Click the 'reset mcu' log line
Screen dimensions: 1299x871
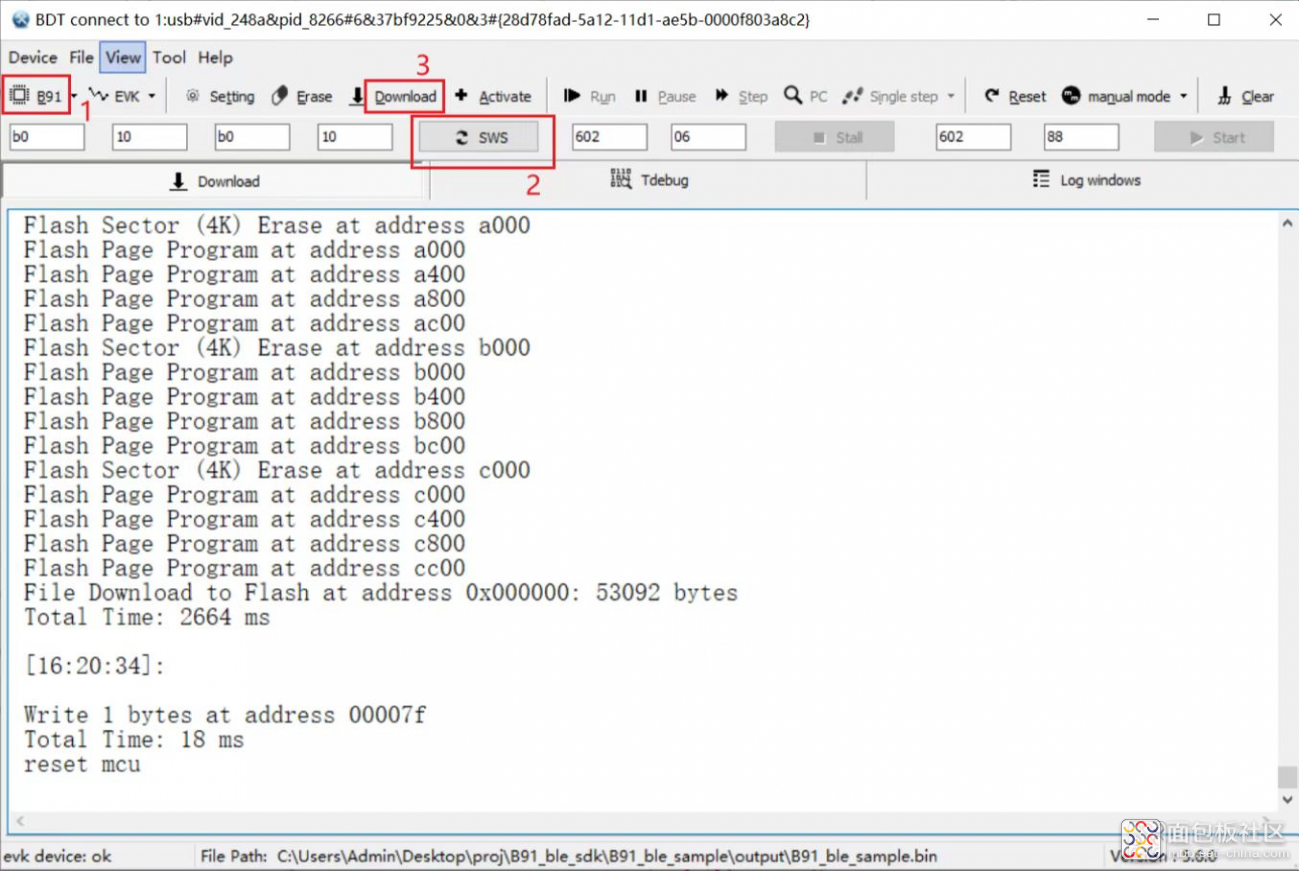tap(82, 765)
